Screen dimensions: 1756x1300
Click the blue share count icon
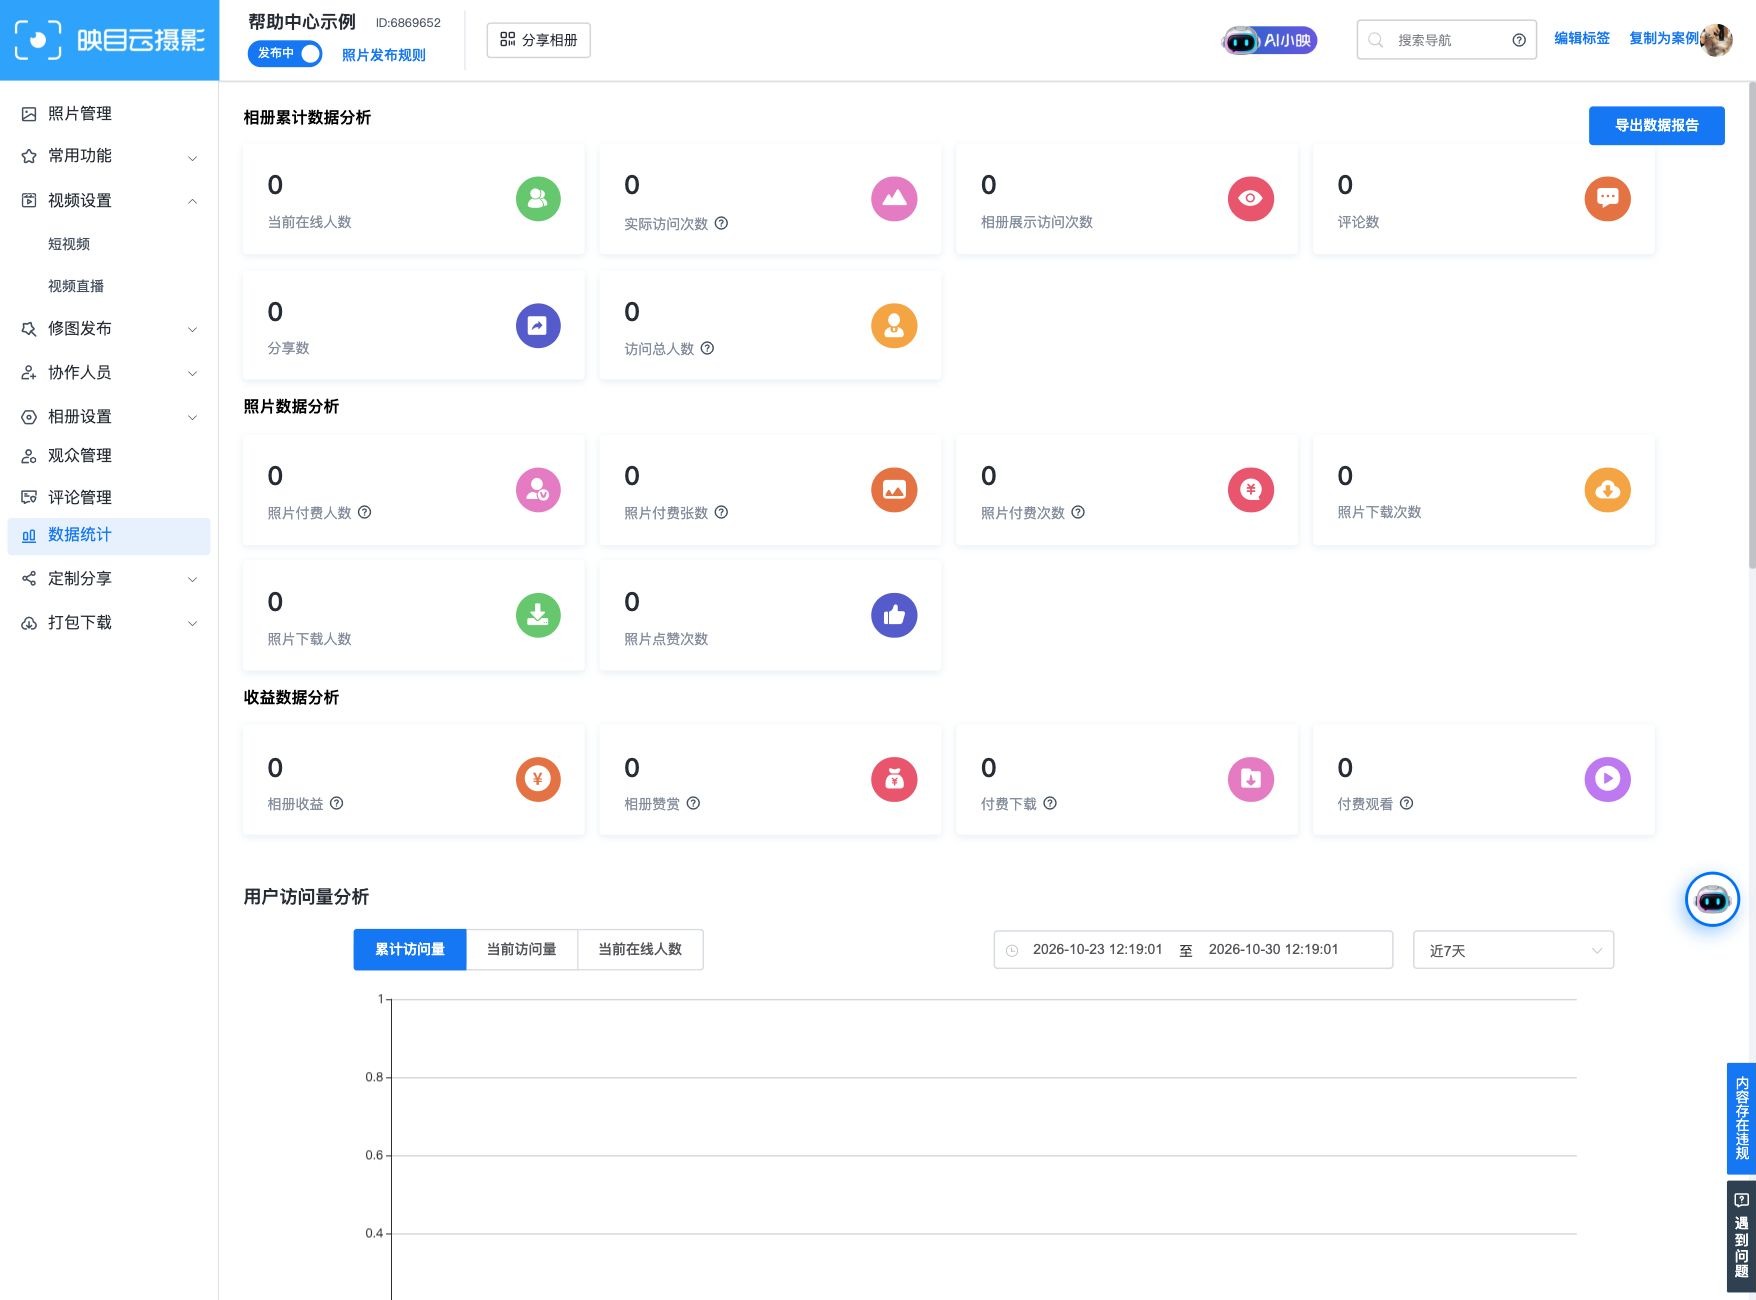point(538,325)
